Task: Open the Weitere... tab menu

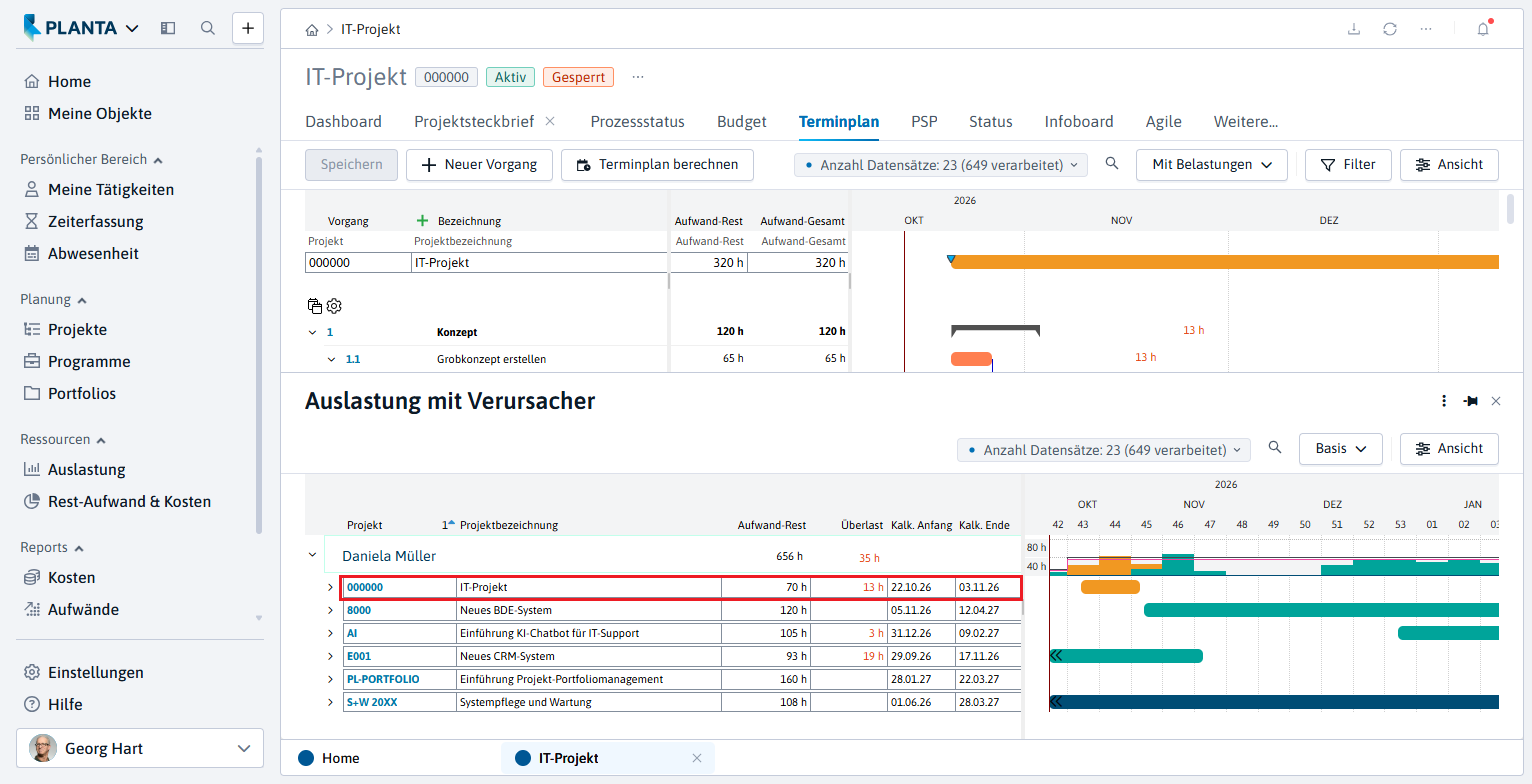Action: point(1246,122)
